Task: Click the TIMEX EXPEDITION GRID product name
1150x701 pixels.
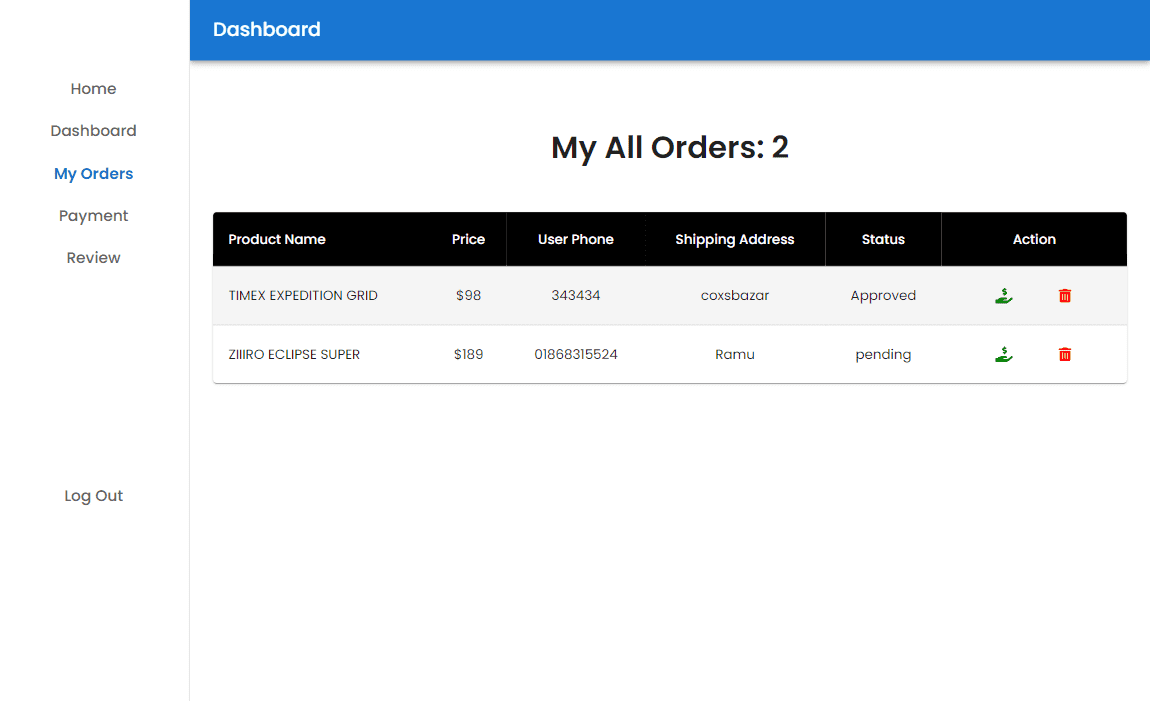Action: 303,296
